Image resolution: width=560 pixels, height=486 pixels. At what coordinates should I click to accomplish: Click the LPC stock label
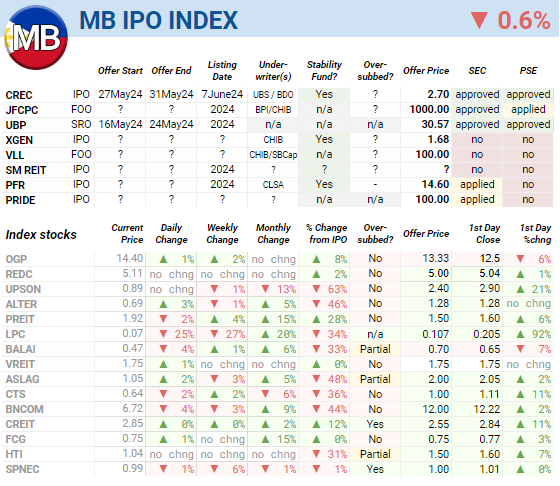tap(15, 334)
